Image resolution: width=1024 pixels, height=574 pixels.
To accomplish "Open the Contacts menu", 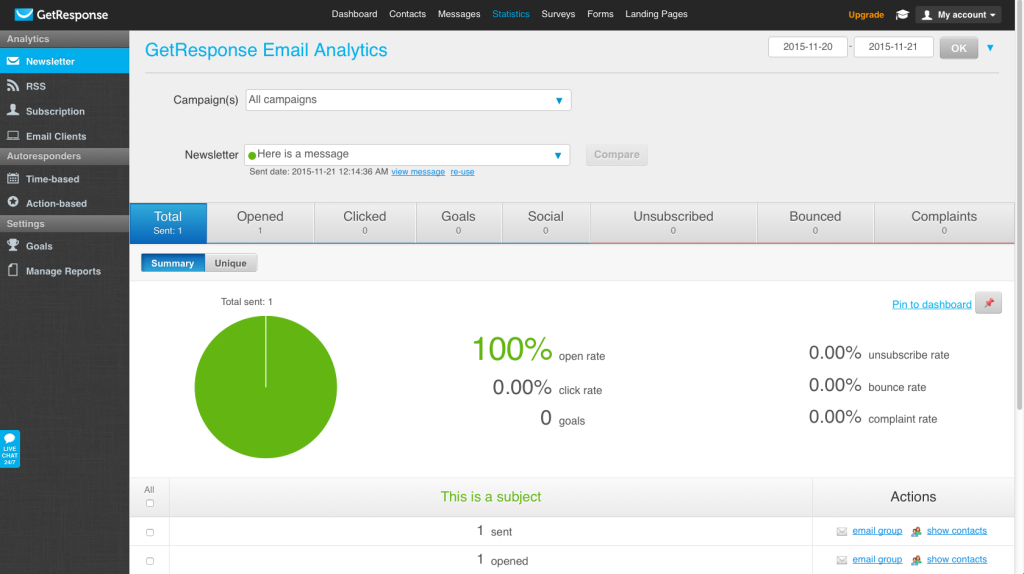I will point(407,14).
